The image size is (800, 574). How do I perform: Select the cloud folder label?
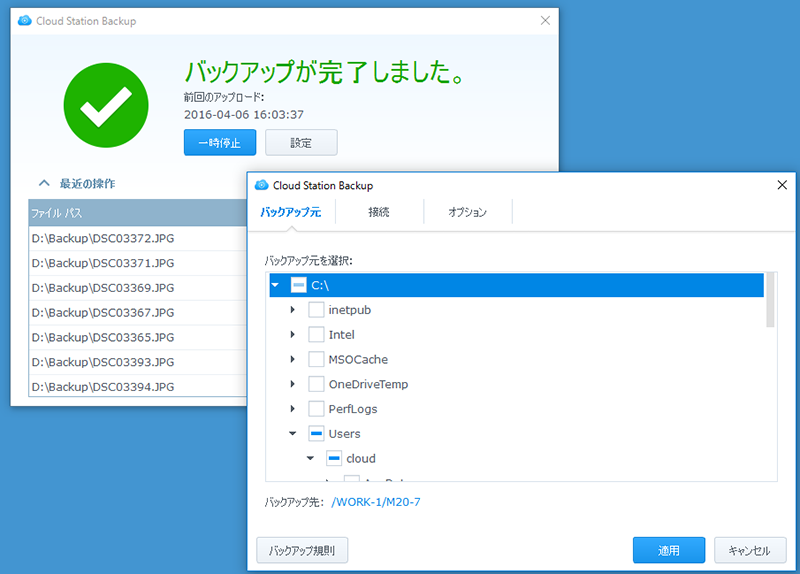point(361,458)
